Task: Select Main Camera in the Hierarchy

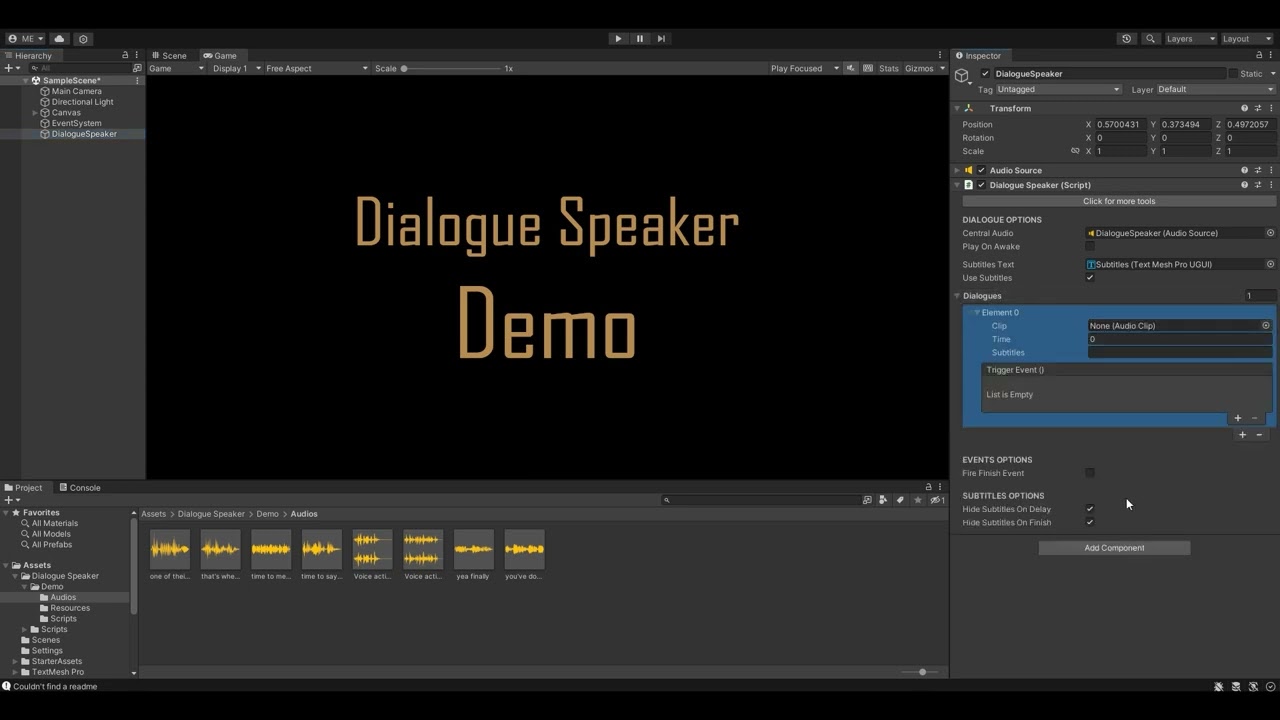Action: point(76,91)
